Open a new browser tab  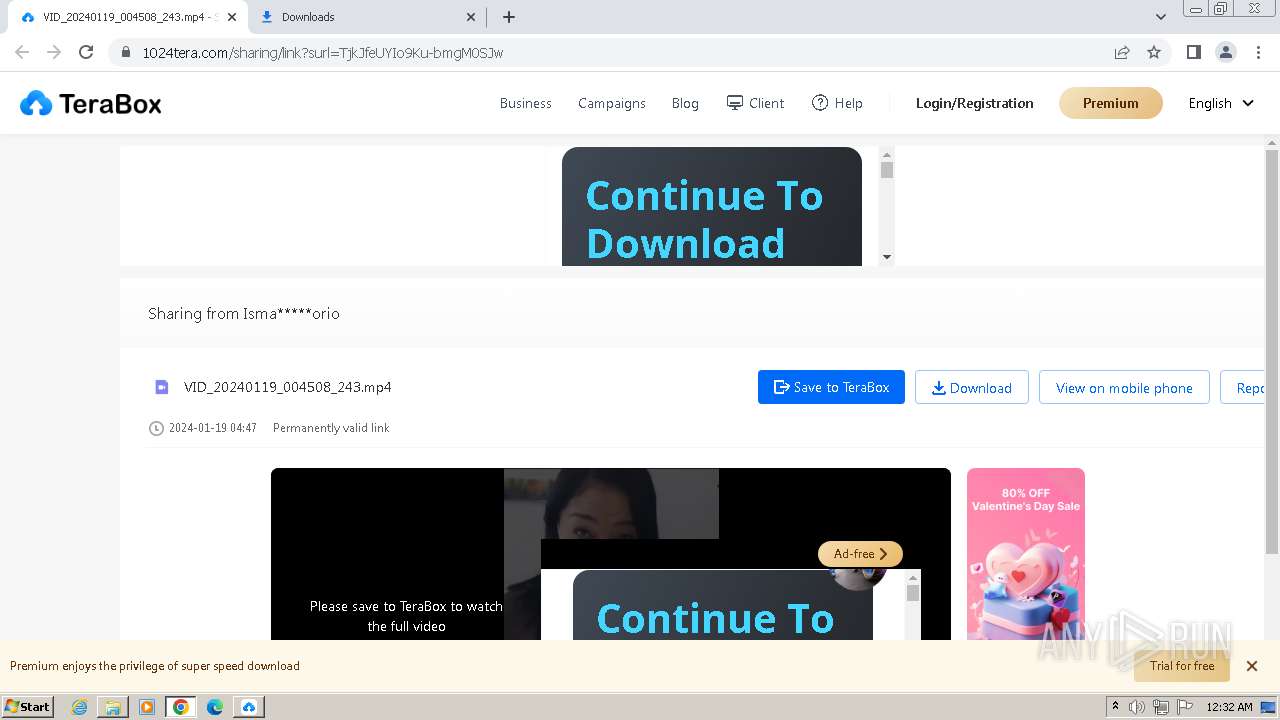coord(509,17)
